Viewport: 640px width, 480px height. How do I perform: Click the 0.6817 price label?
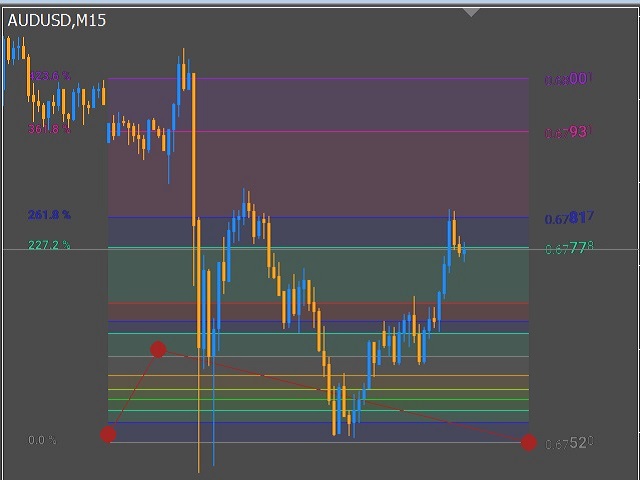[569, 218]
